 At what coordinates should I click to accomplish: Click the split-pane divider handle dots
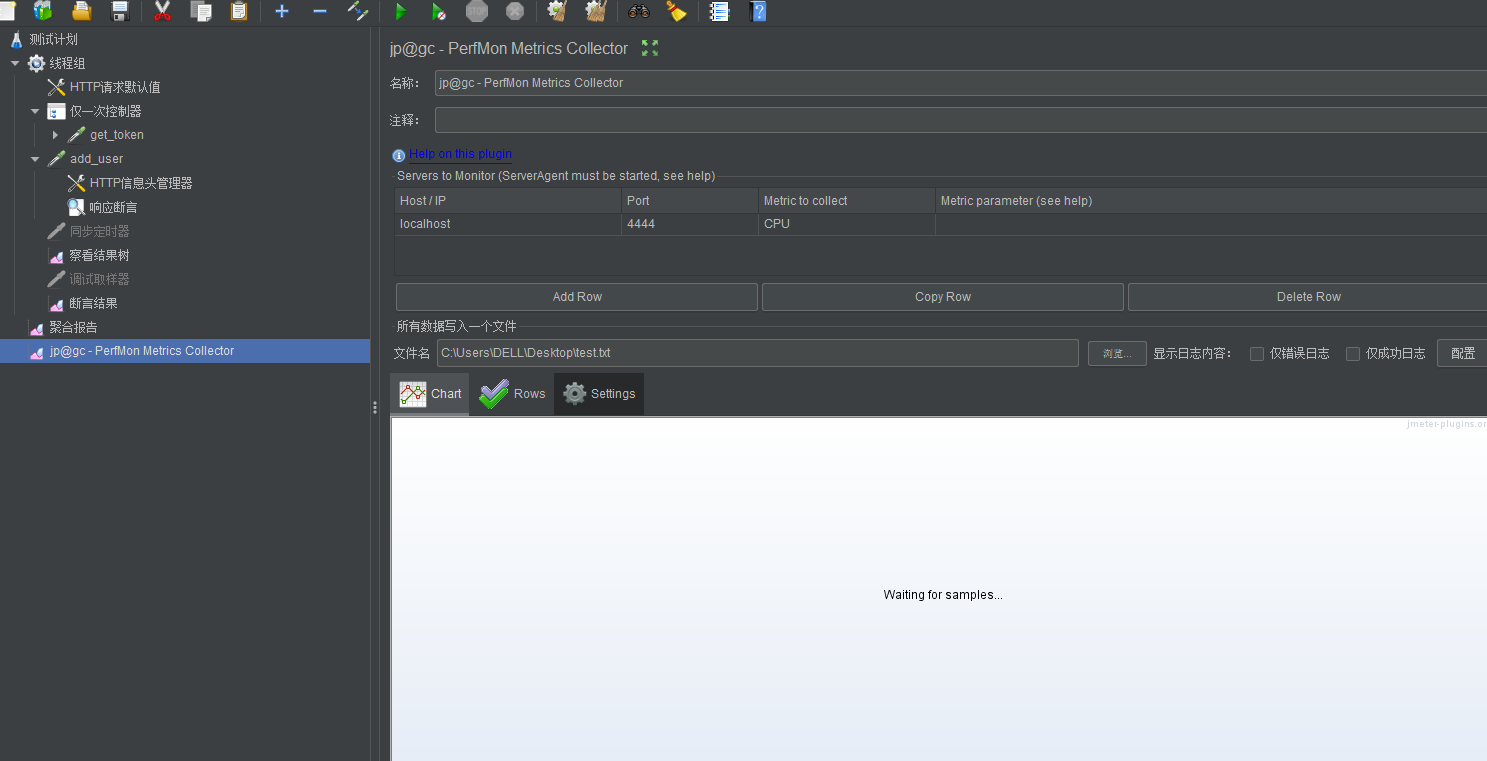(375, 407)
